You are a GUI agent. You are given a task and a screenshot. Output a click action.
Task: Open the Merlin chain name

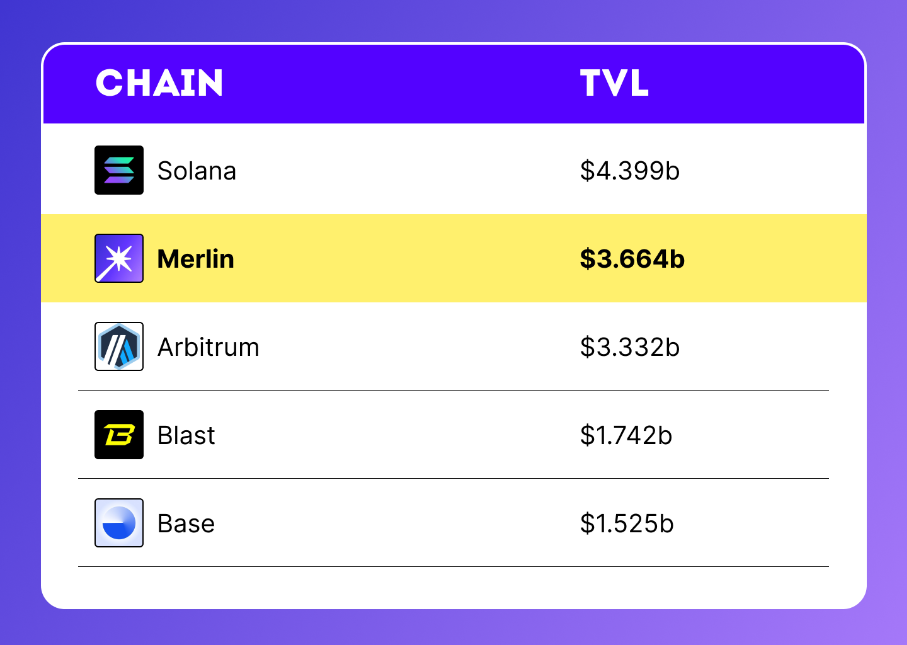(x=196, y=259)
